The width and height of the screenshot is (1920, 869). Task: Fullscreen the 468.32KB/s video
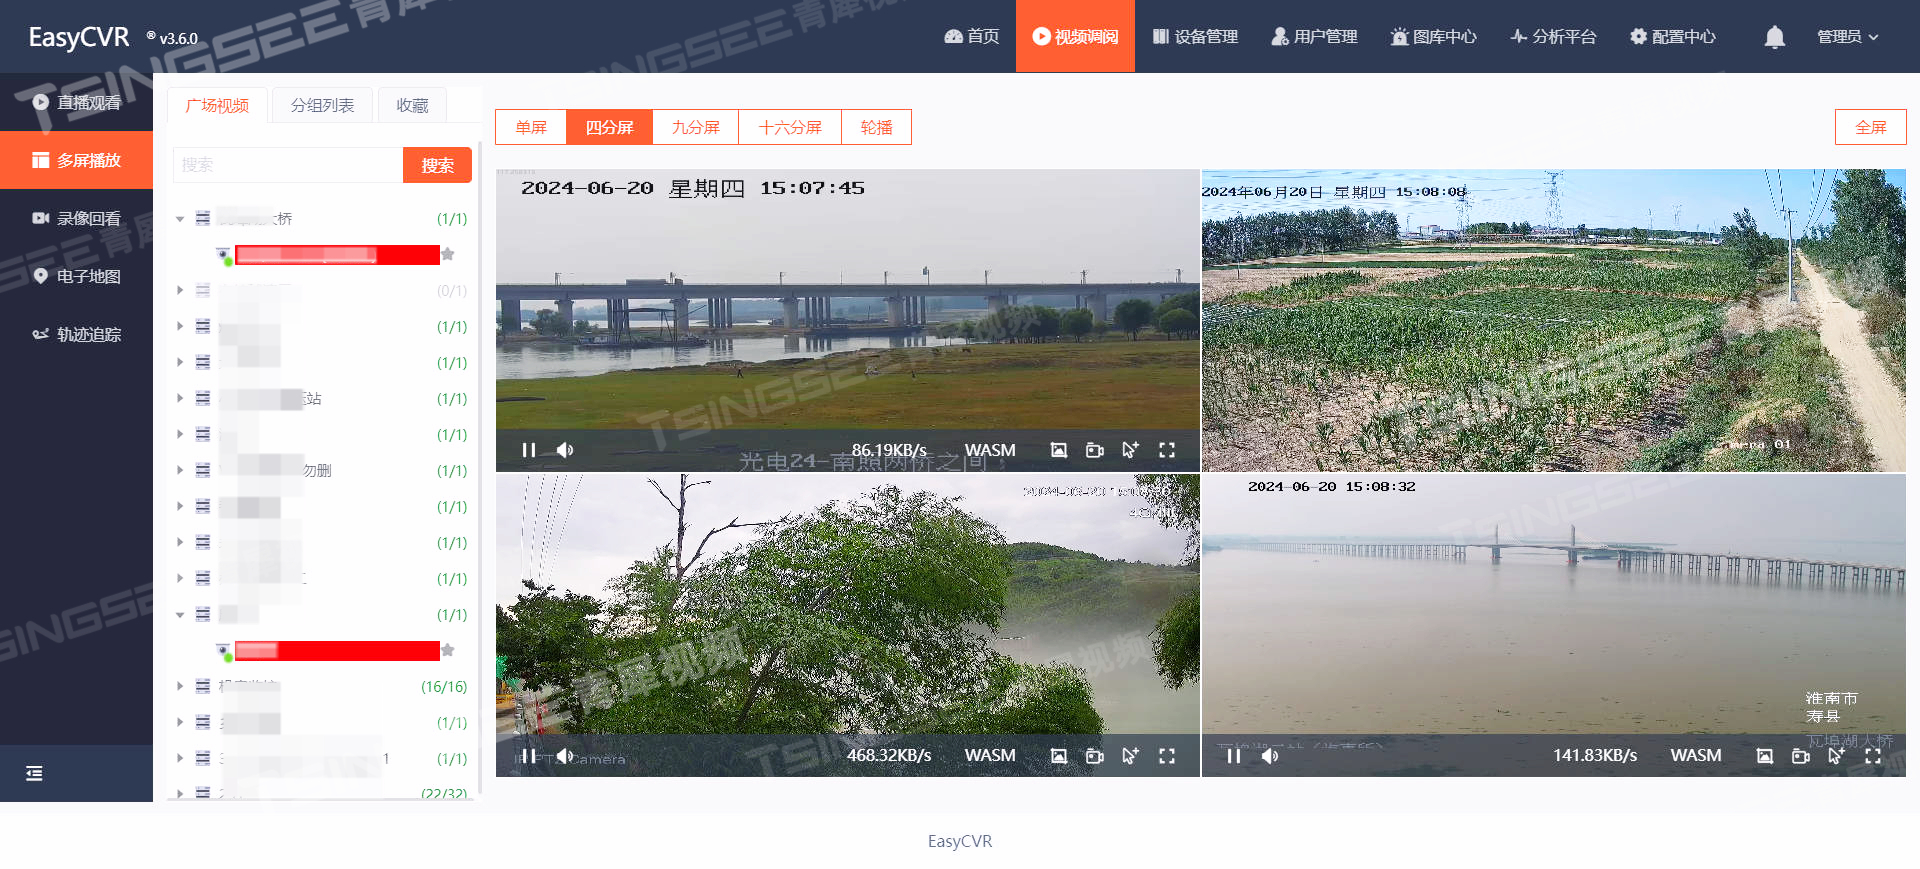[x=1167, y=756]
